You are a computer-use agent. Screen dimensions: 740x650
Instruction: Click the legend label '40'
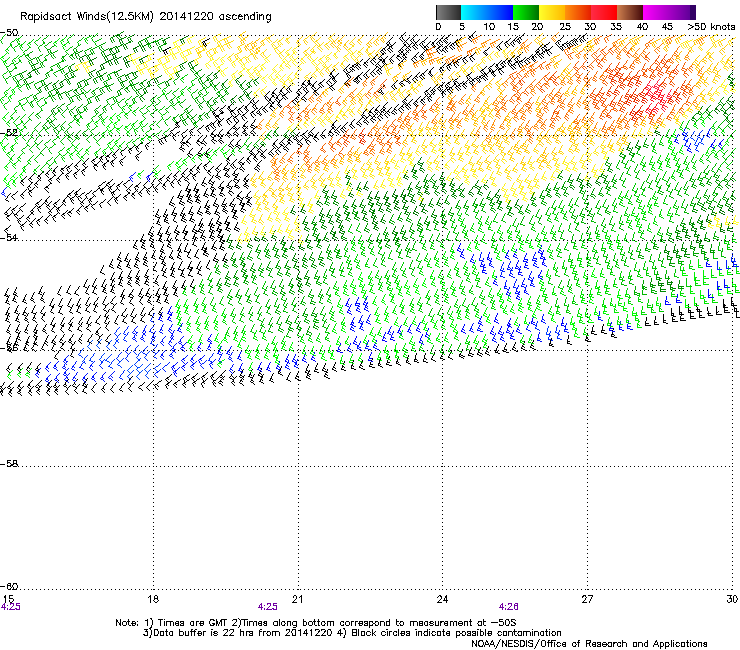[x=642, y=27]
